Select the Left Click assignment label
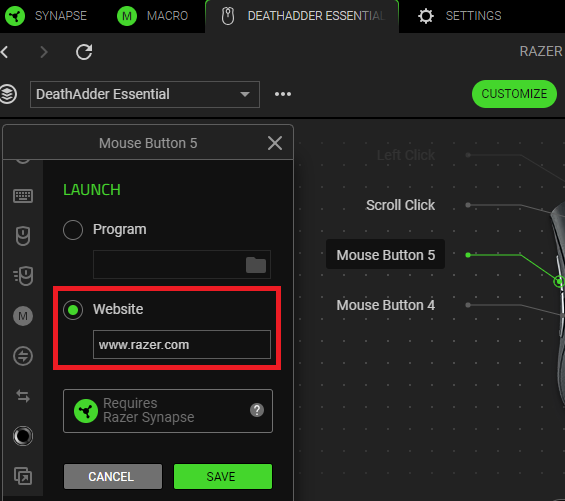 406,155
